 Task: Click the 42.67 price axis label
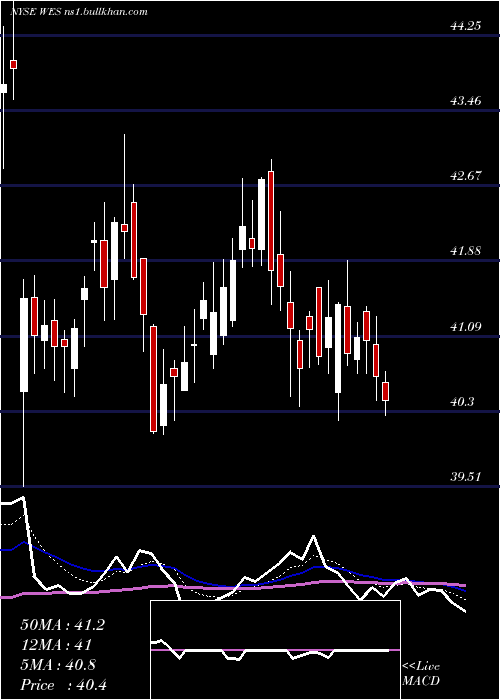466,176
